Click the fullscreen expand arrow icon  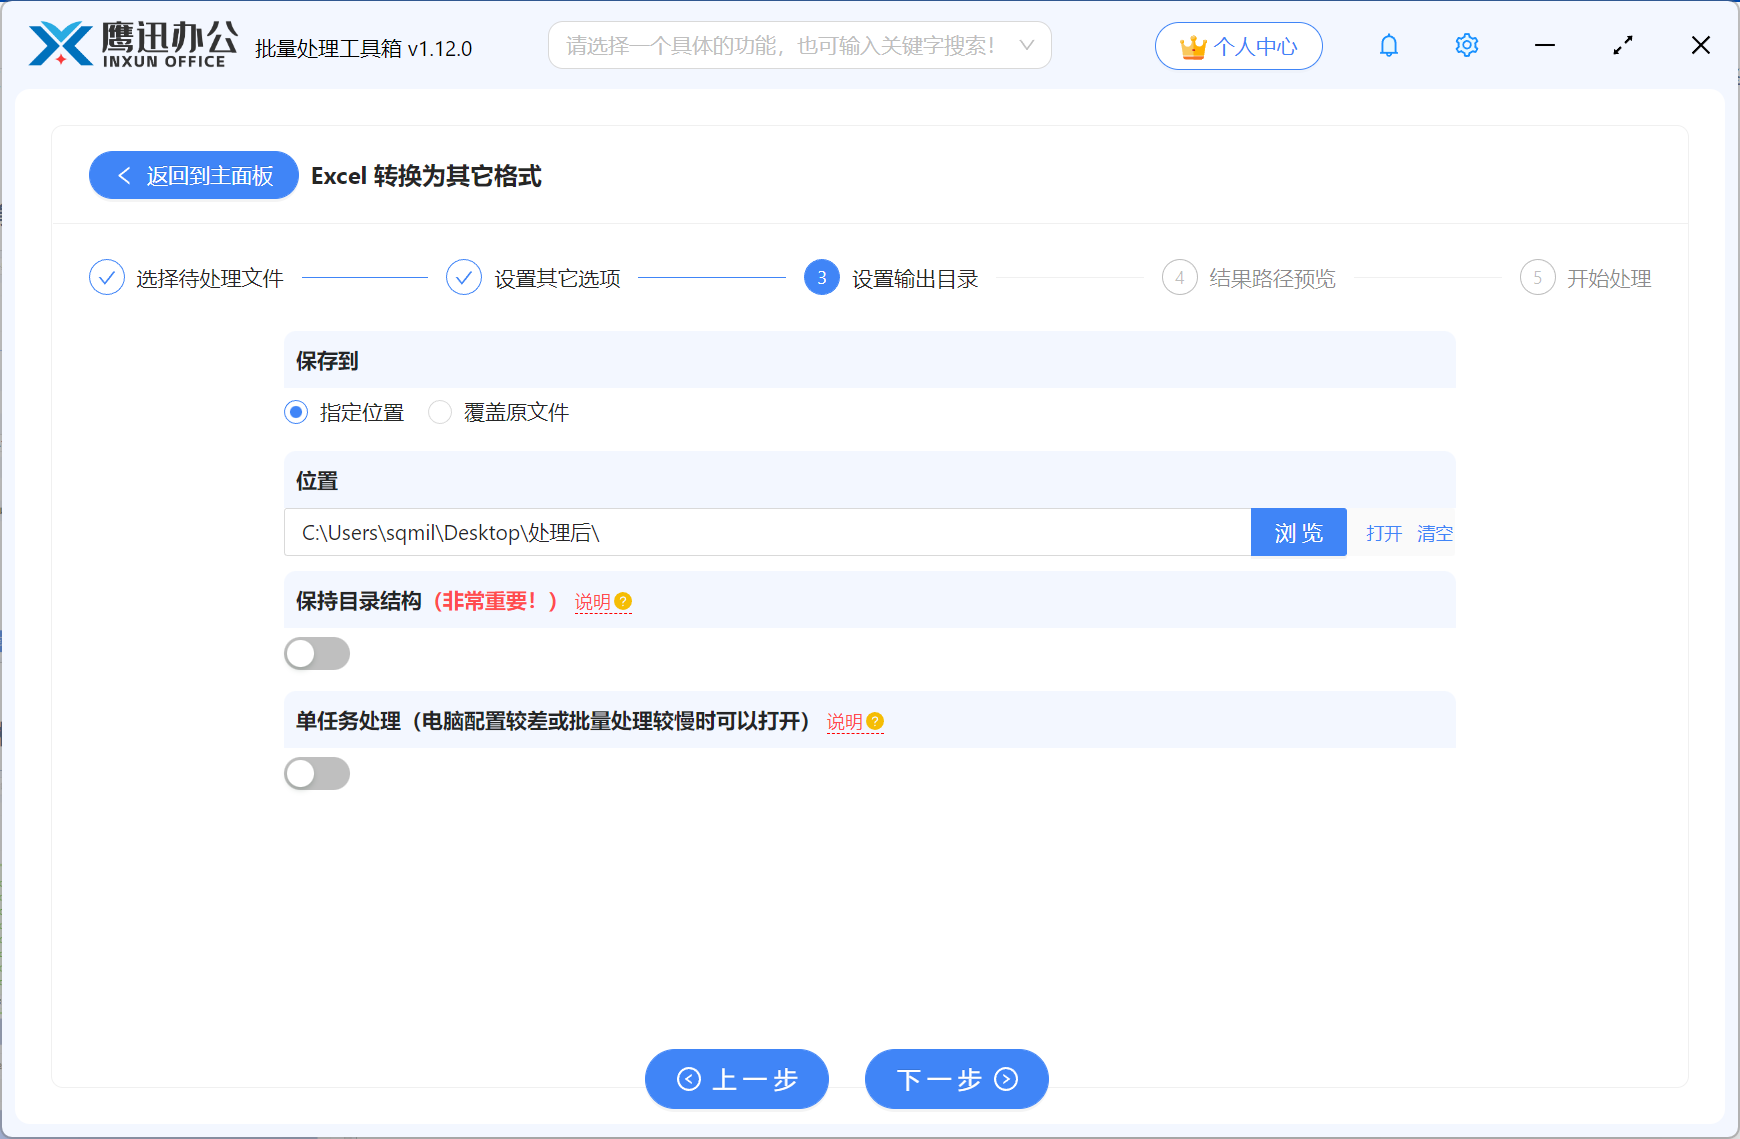(1622, 45)
